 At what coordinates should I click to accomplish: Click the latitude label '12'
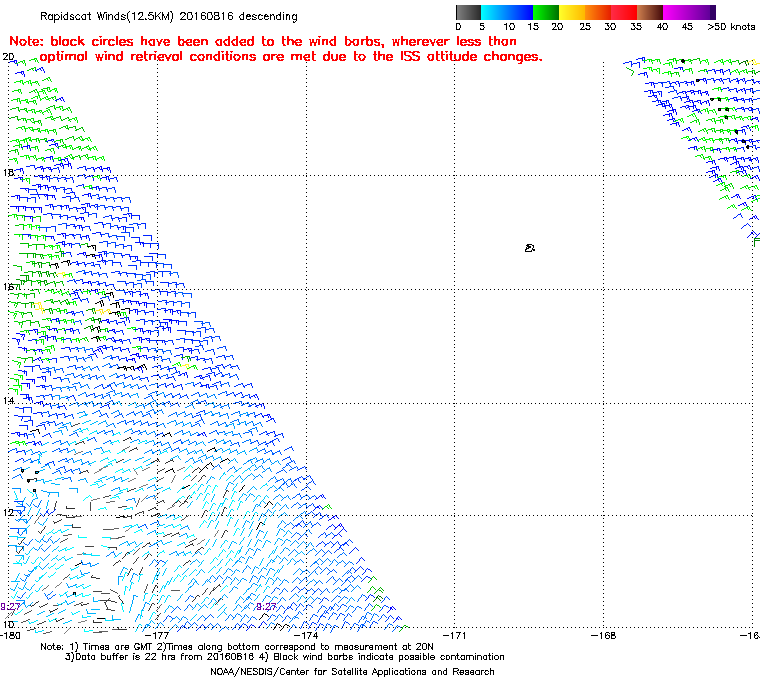(x=8, y=512)
